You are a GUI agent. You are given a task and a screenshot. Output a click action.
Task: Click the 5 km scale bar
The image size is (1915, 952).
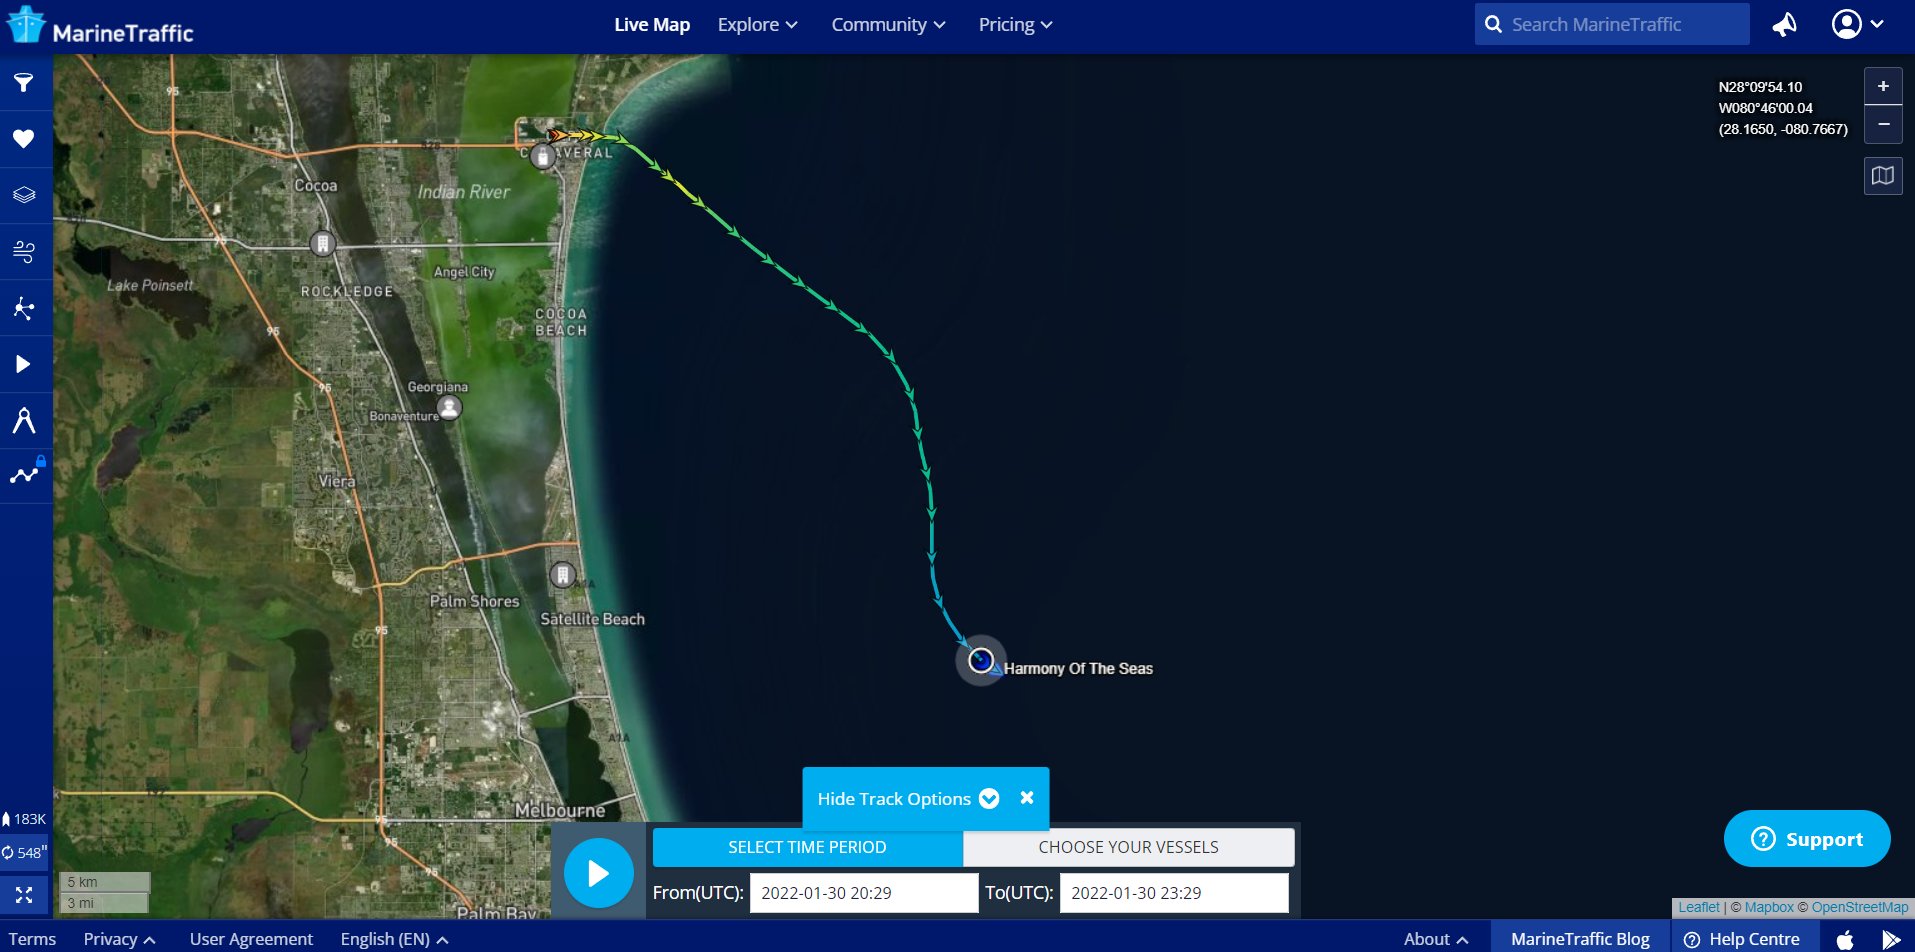104,882
